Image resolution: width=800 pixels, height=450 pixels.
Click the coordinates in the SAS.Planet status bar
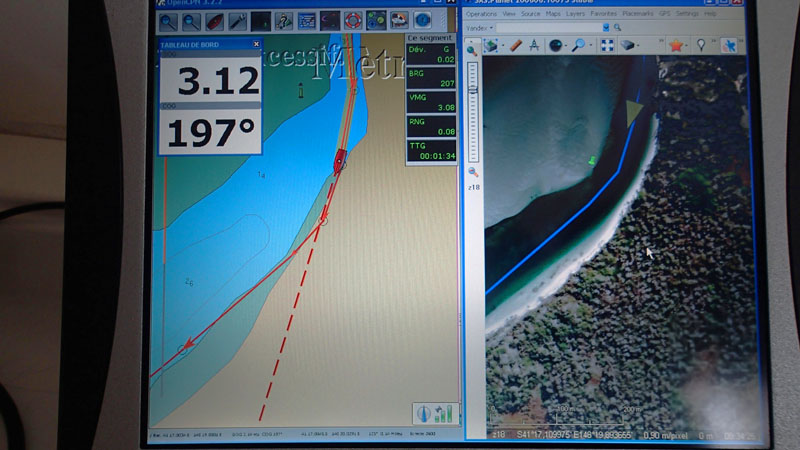point(574,435)
